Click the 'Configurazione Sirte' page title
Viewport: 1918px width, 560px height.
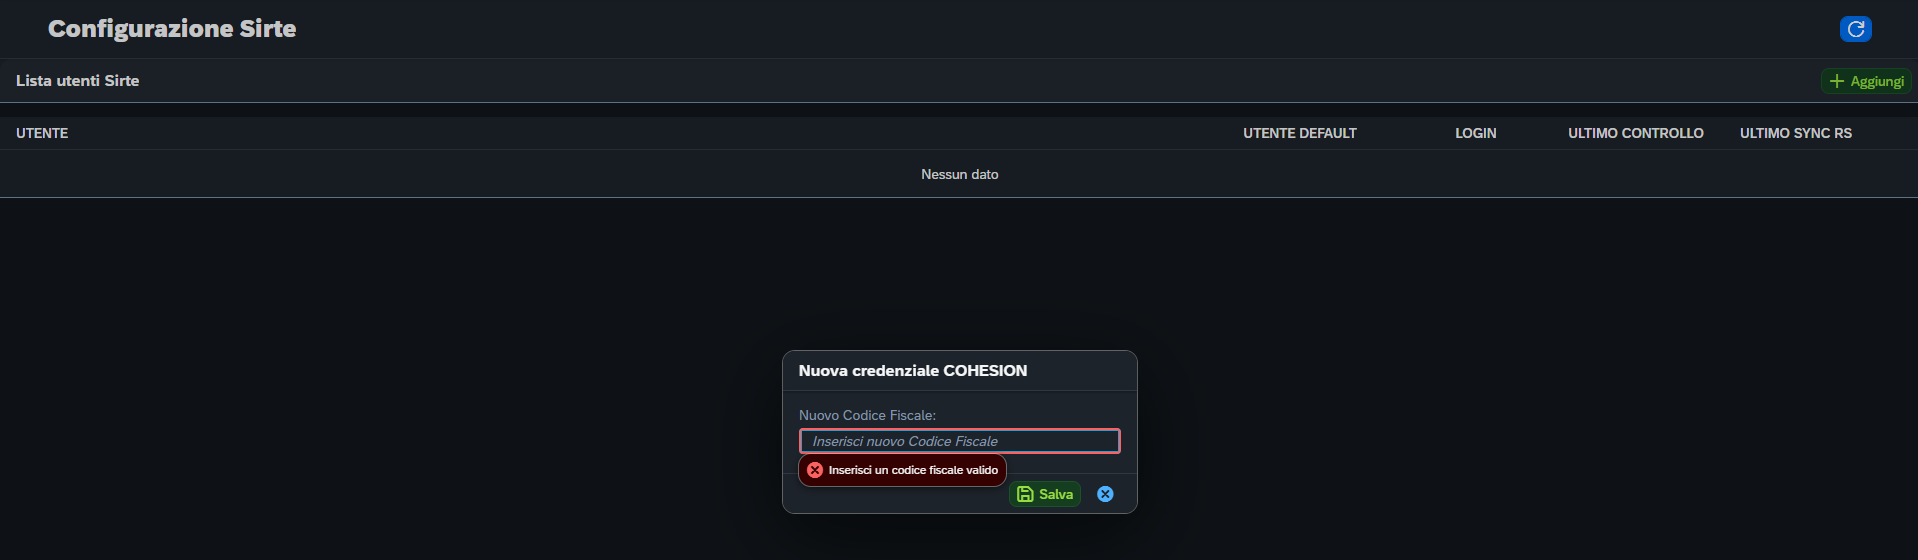click(x=172, y=29)
